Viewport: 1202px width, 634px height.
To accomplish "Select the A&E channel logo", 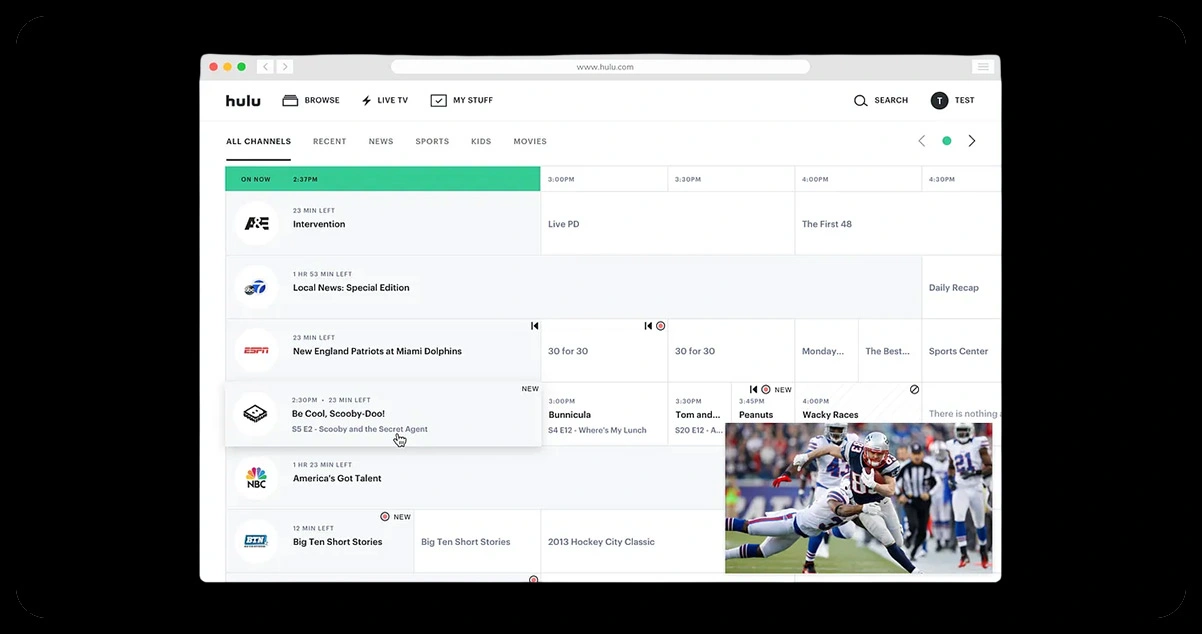I will tap(257, 224).
